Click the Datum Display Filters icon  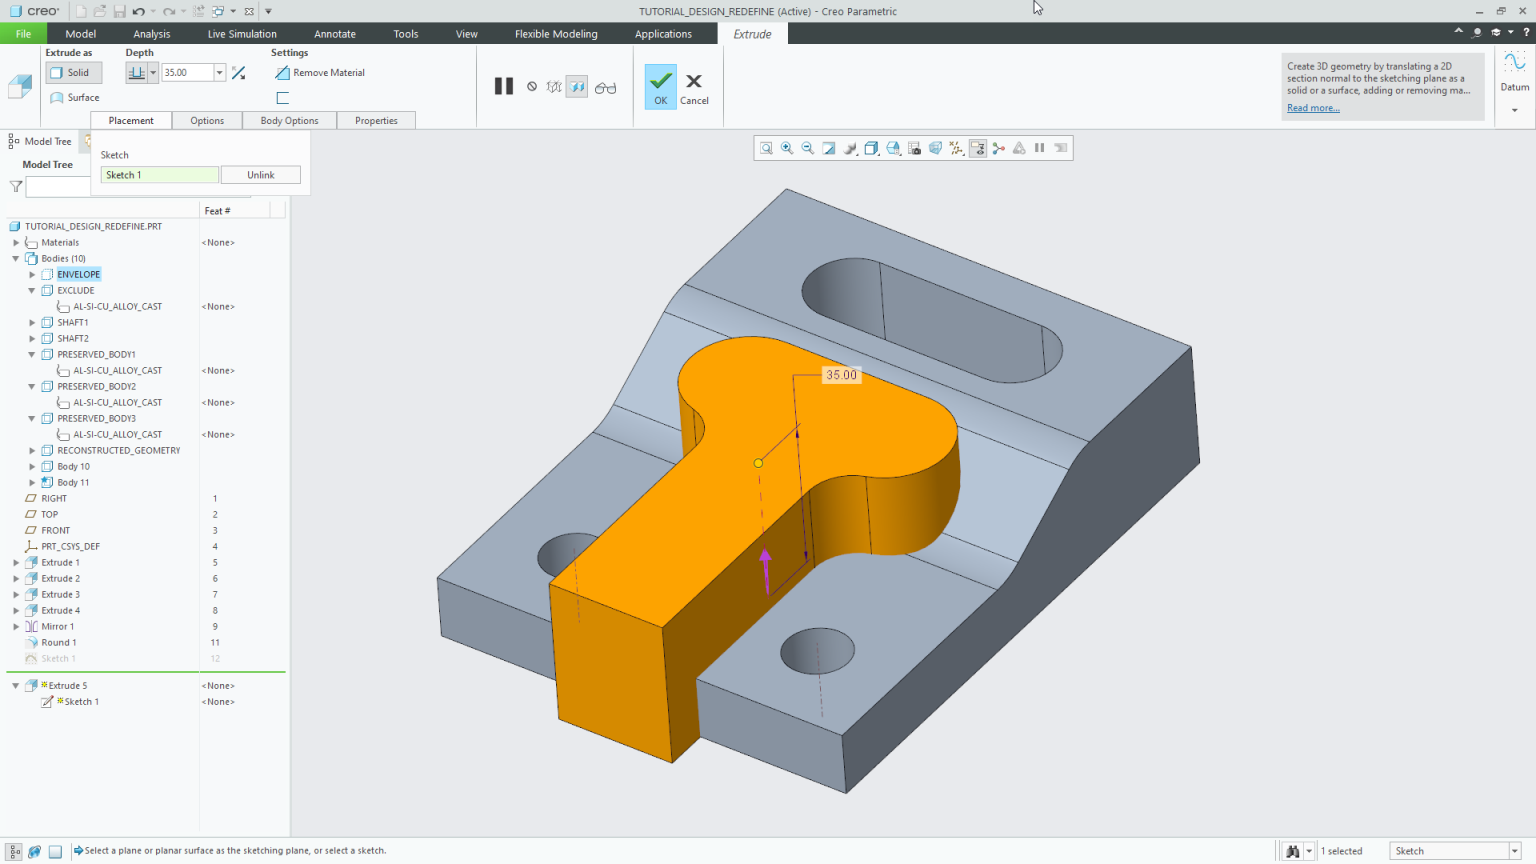pyautogui.click(x=956, y=147)
